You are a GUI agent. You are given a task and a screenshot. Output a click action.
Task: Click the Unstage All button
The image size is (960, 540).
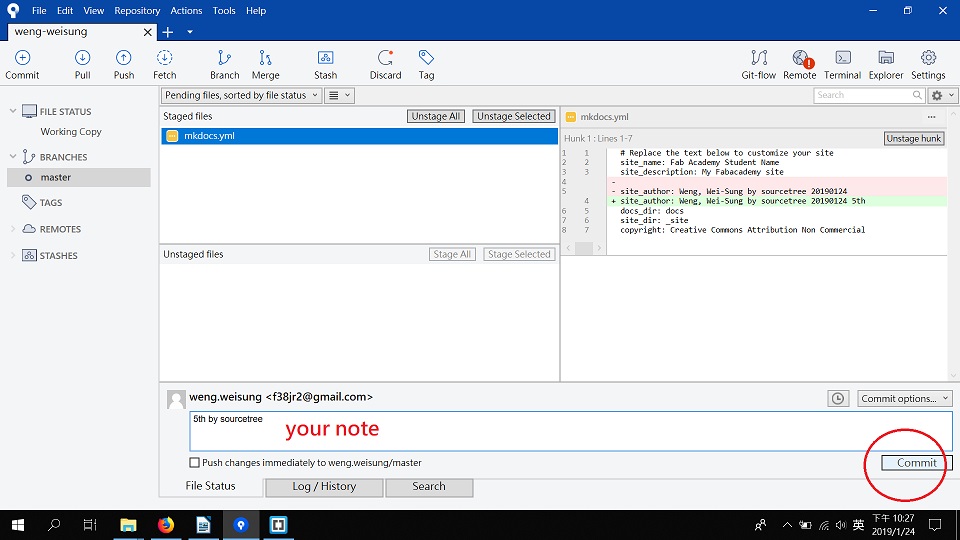[x=436, y=116]
